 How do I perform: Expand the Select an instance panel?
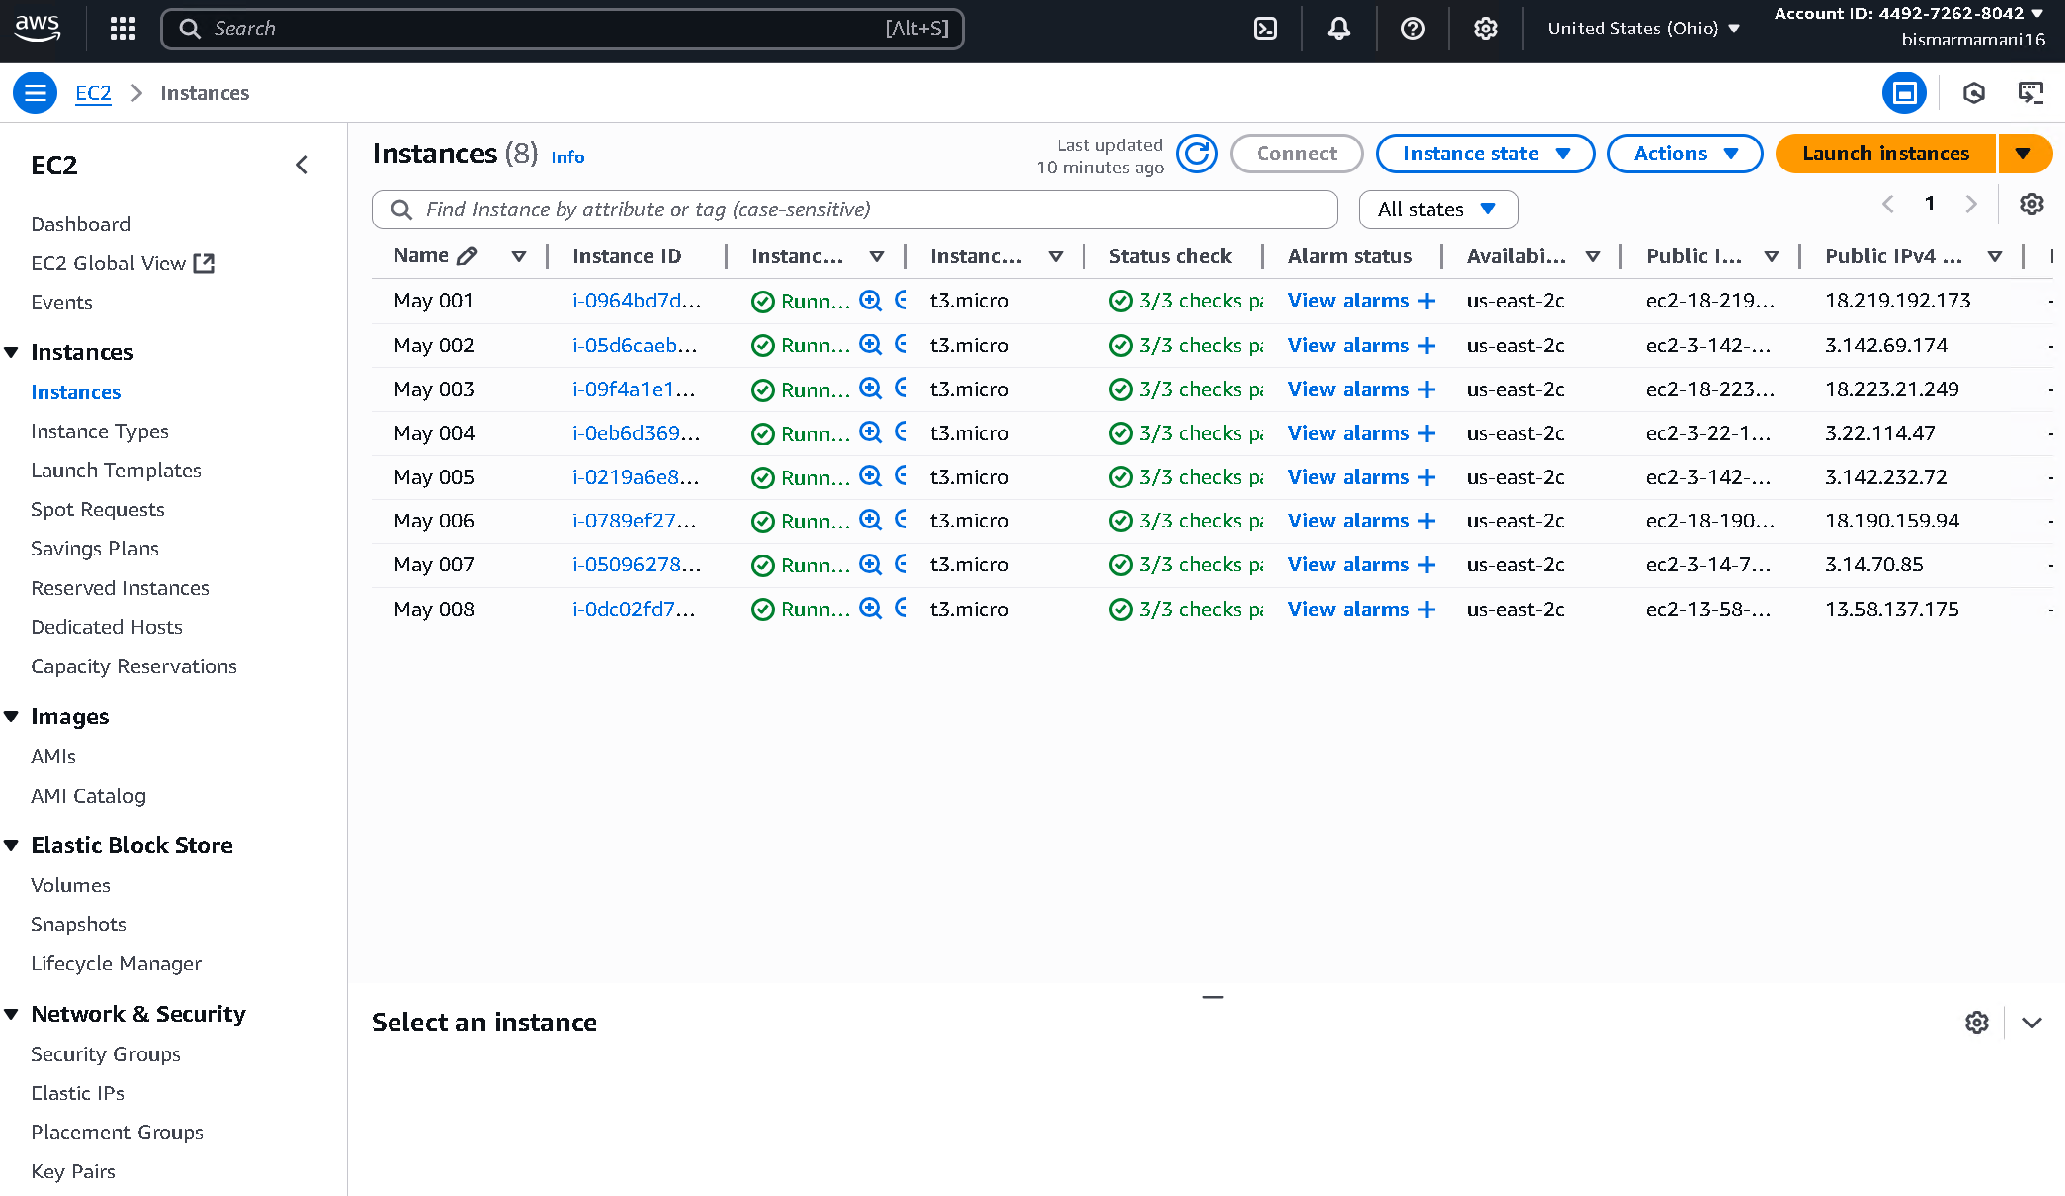(x=2032, y=1022)
